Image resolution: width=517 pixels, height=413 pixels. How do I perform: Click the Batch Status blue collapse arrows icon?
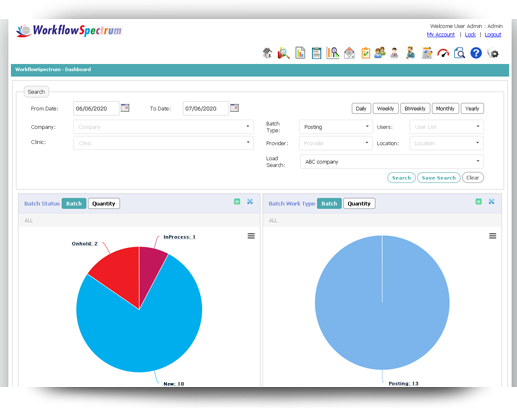[x=250, y=201]
